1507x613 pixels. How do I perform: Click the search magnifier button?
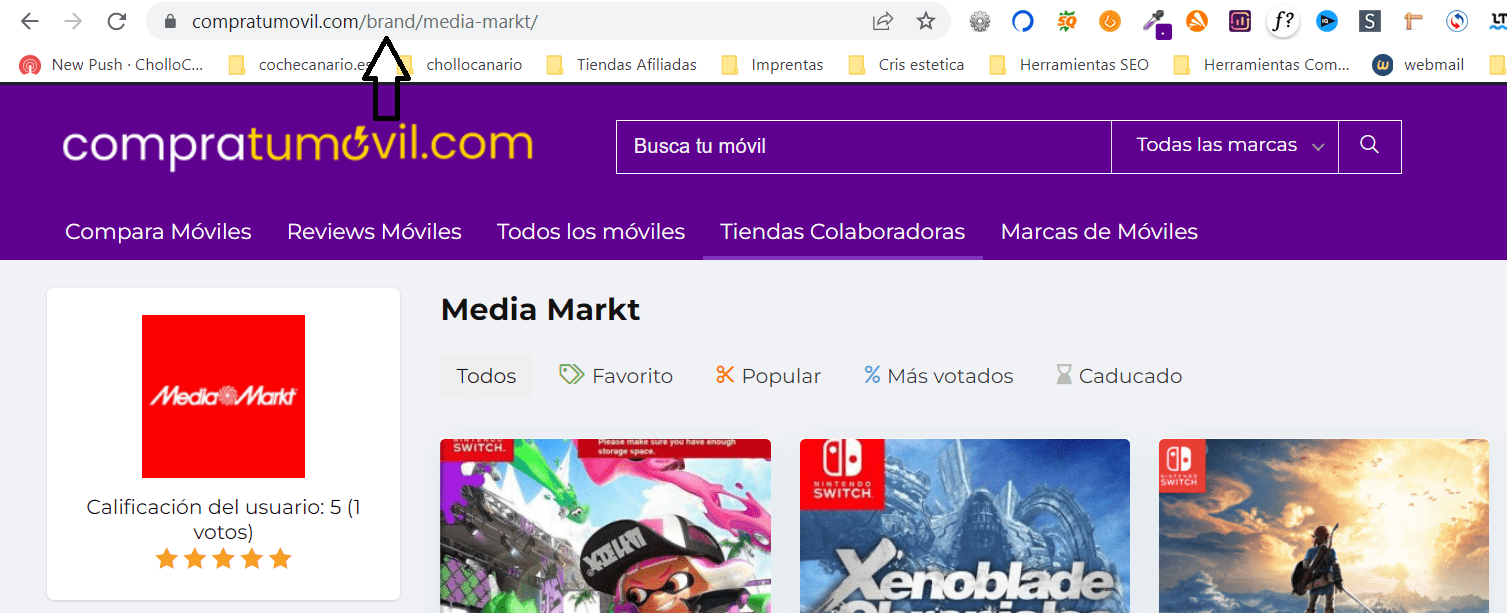click(1370, 146)
